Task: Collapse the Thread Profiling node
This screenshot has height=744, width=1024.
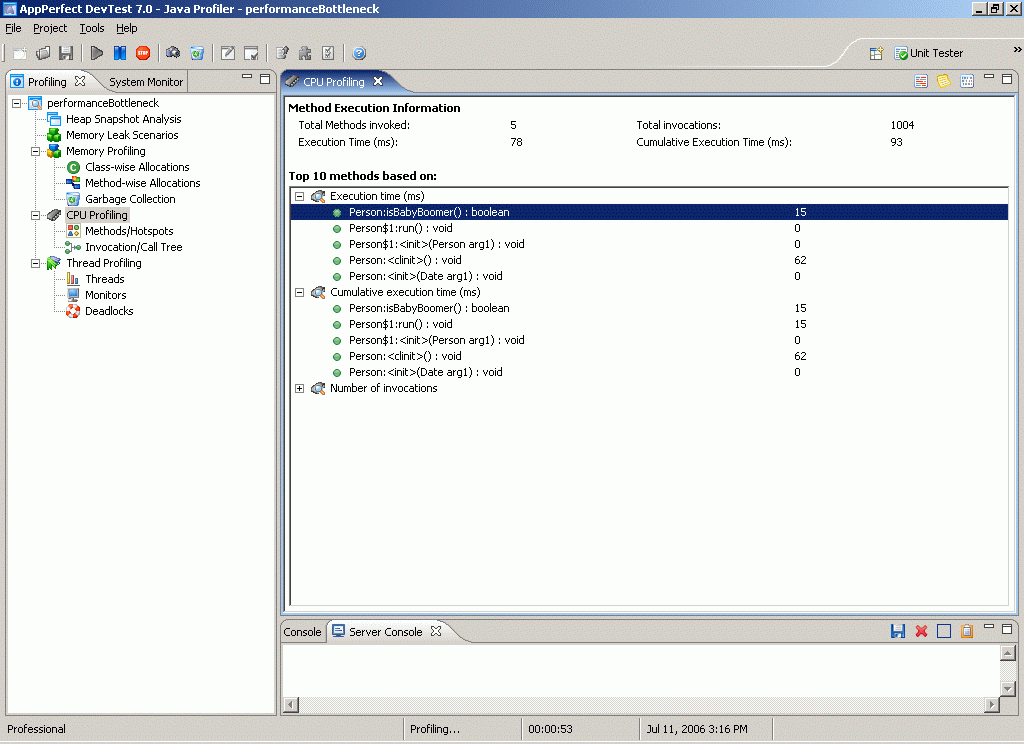Action: [35, 263]
